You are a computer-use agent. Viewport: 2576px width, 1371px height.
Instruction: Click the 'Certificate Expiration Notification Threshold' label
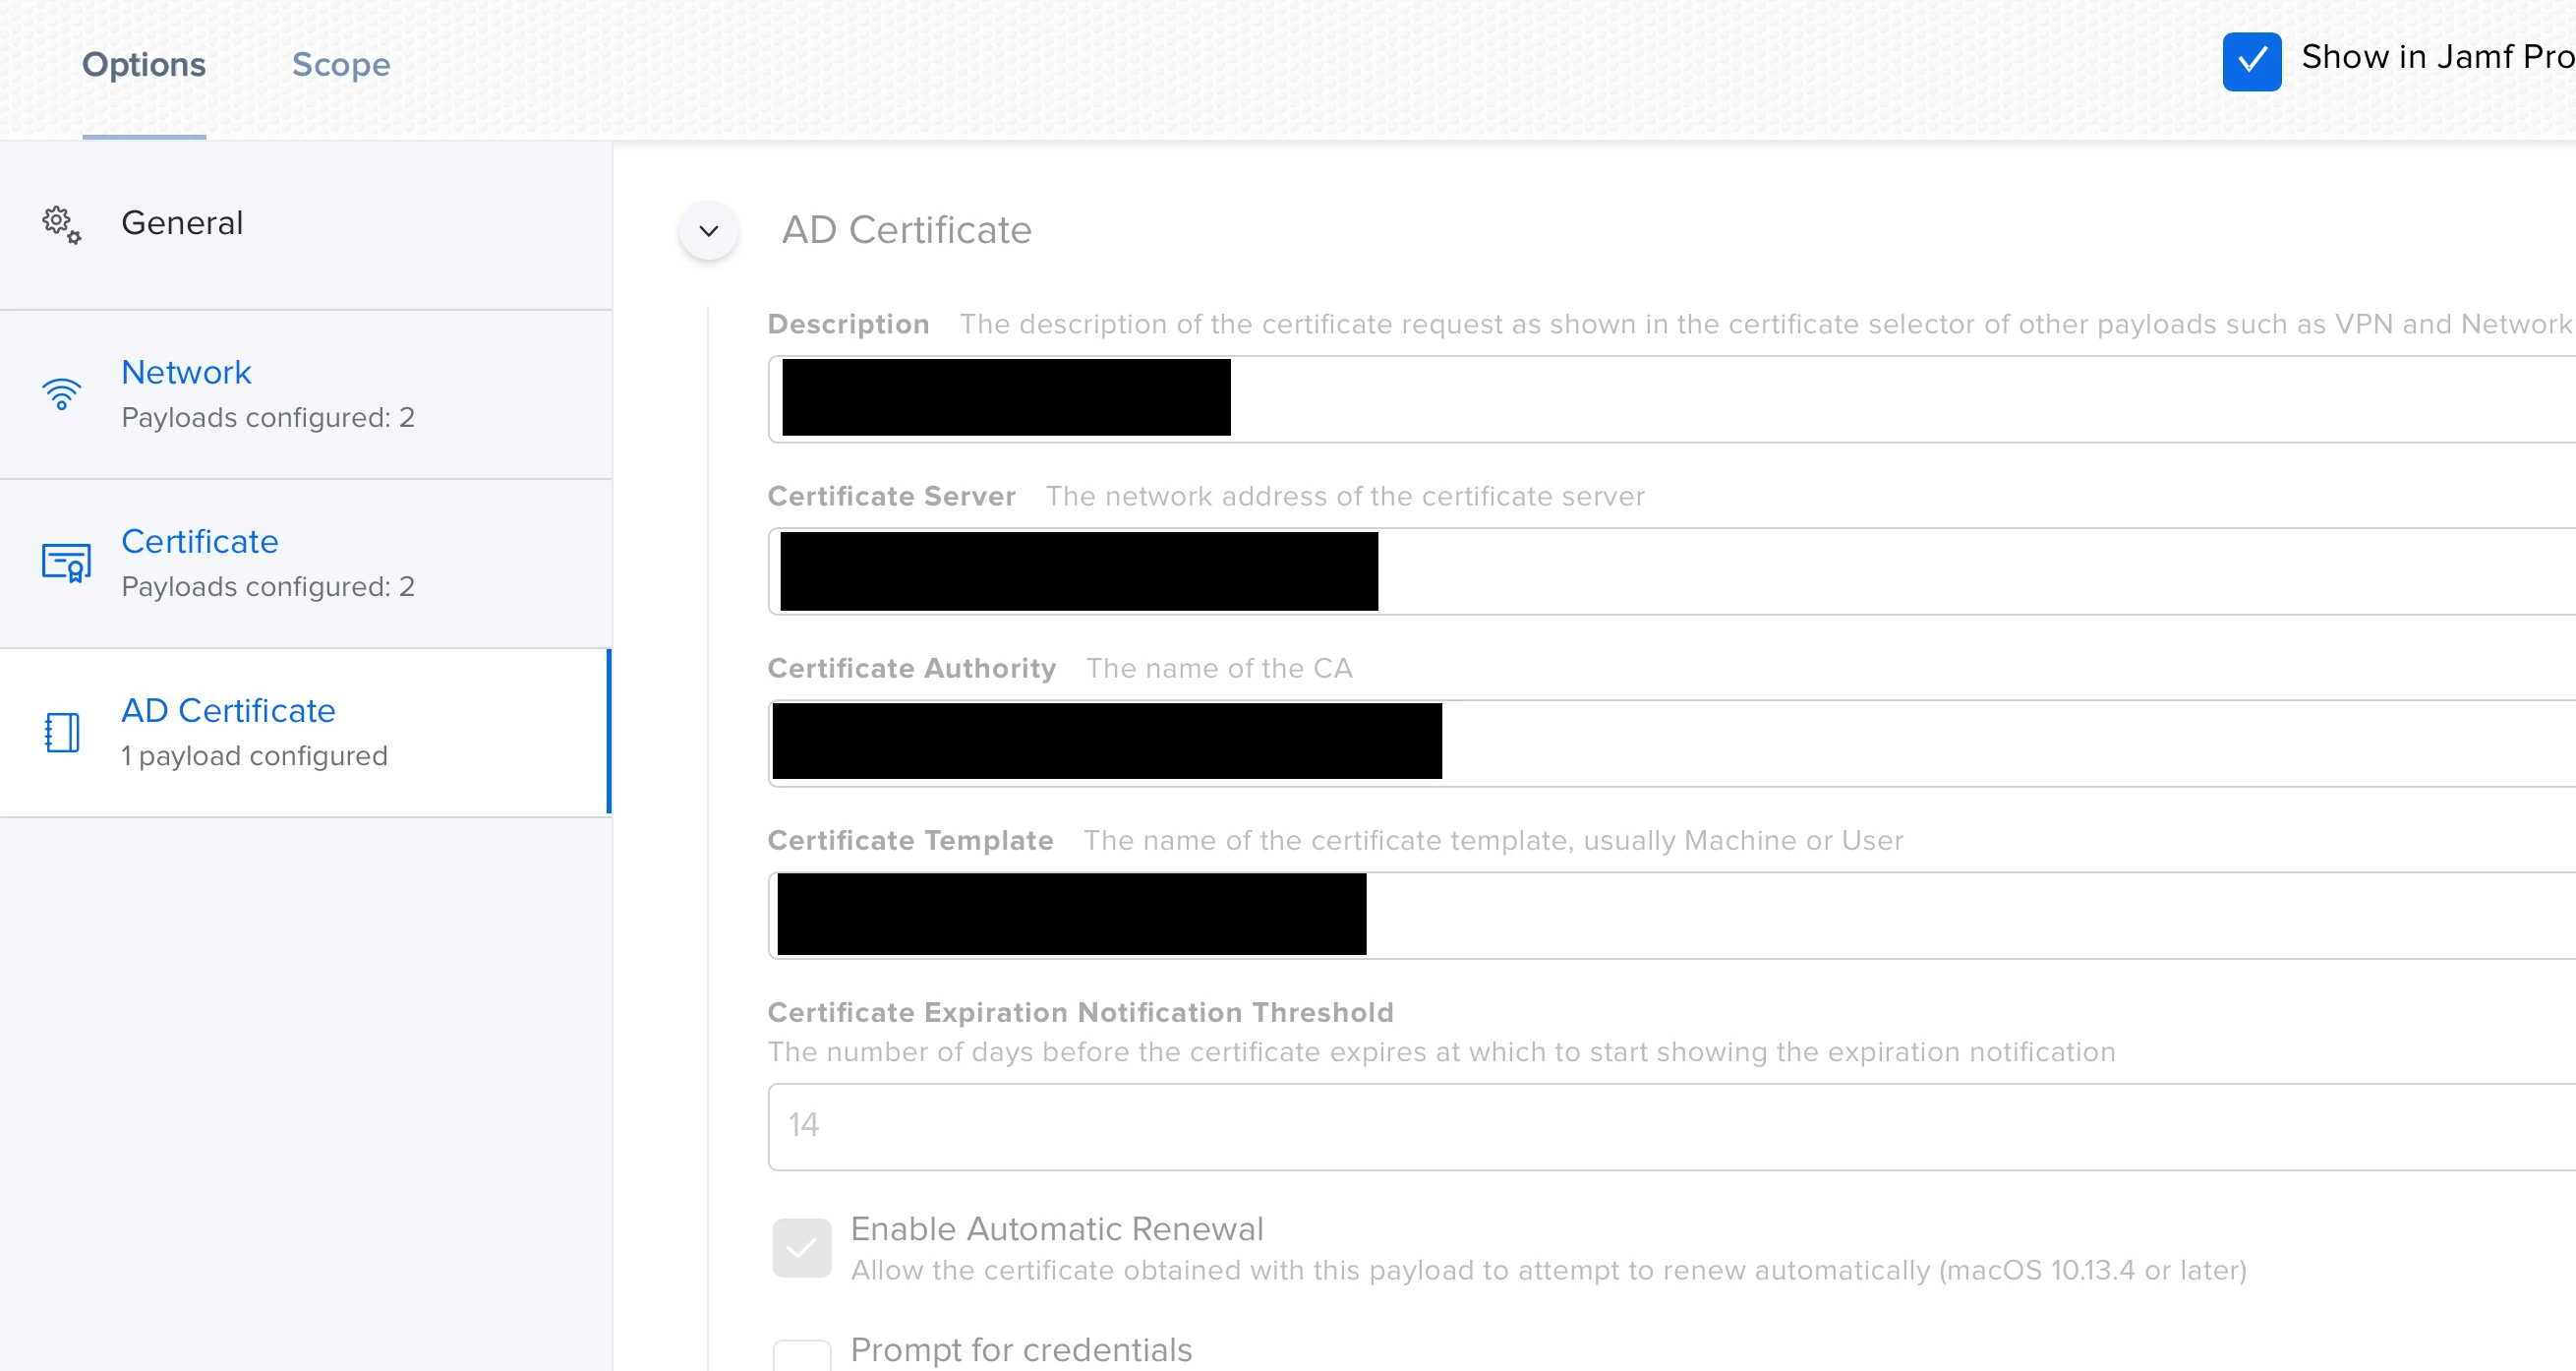coord(1080,1012)
